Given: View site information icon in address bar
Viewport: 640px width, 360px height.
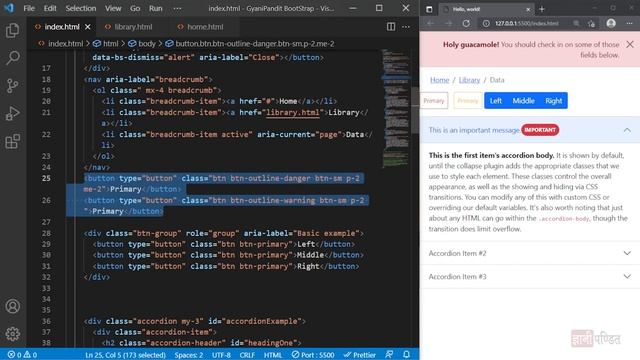Looking at the screenshot, I should click(486, 23).
